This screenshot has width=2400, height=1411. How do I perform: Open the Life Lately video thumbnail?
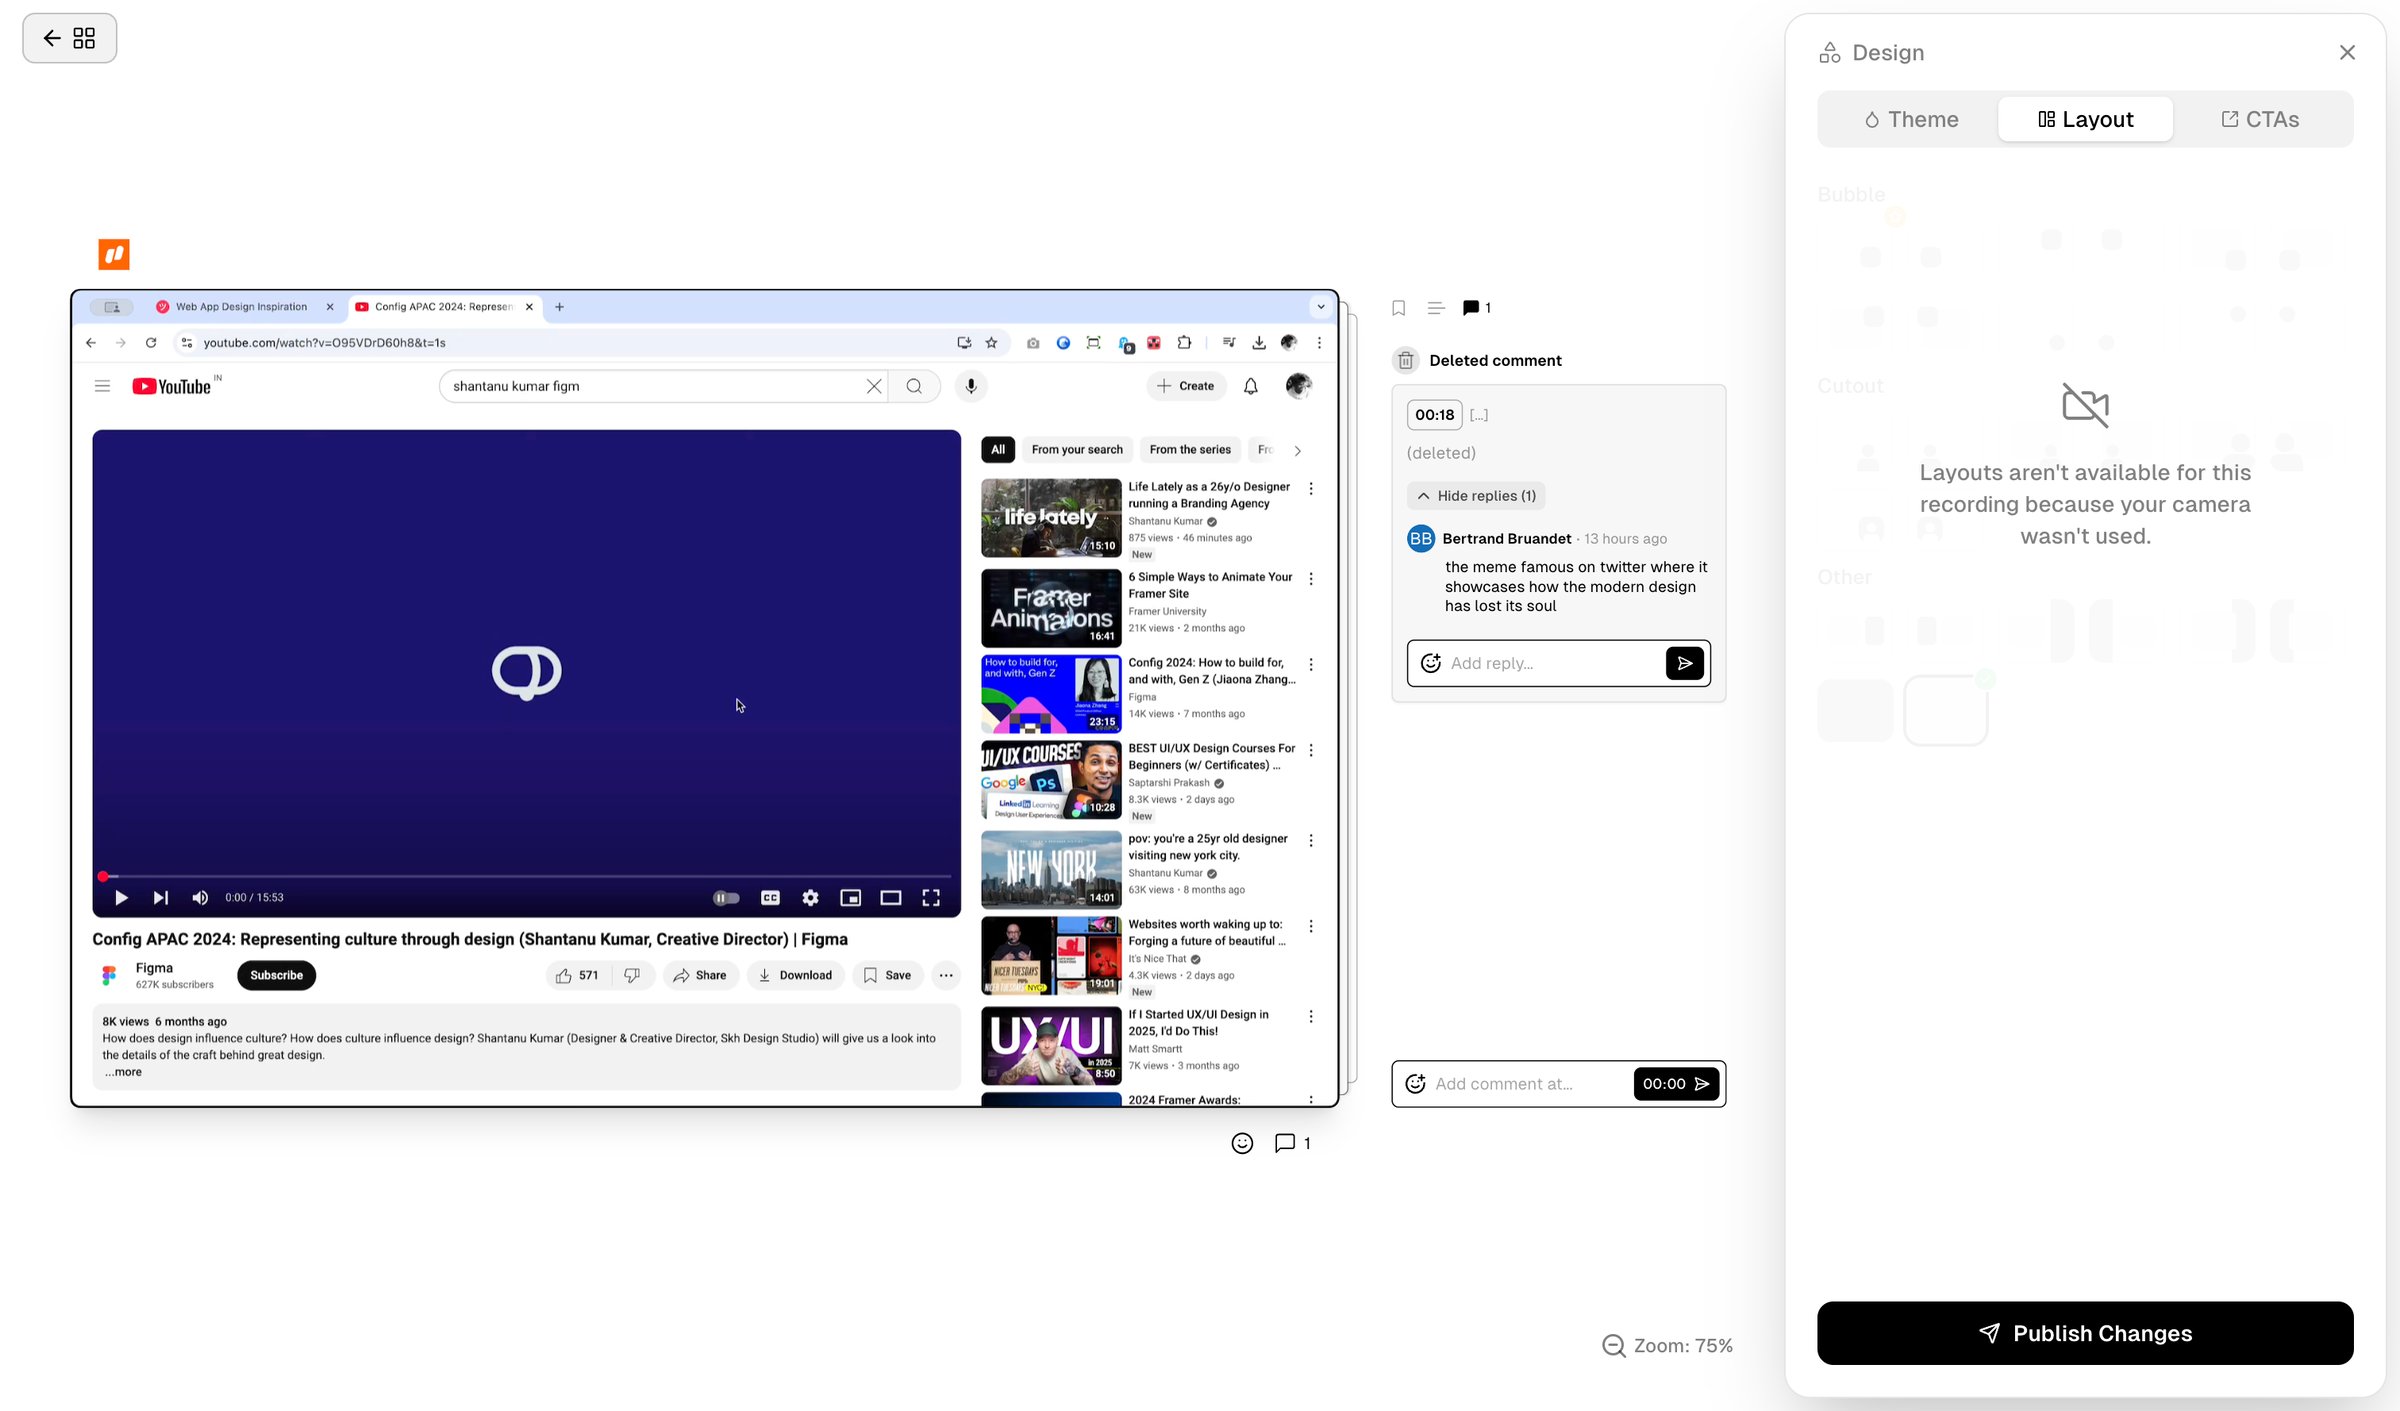pyautogui.click(x=1051, y=518)
